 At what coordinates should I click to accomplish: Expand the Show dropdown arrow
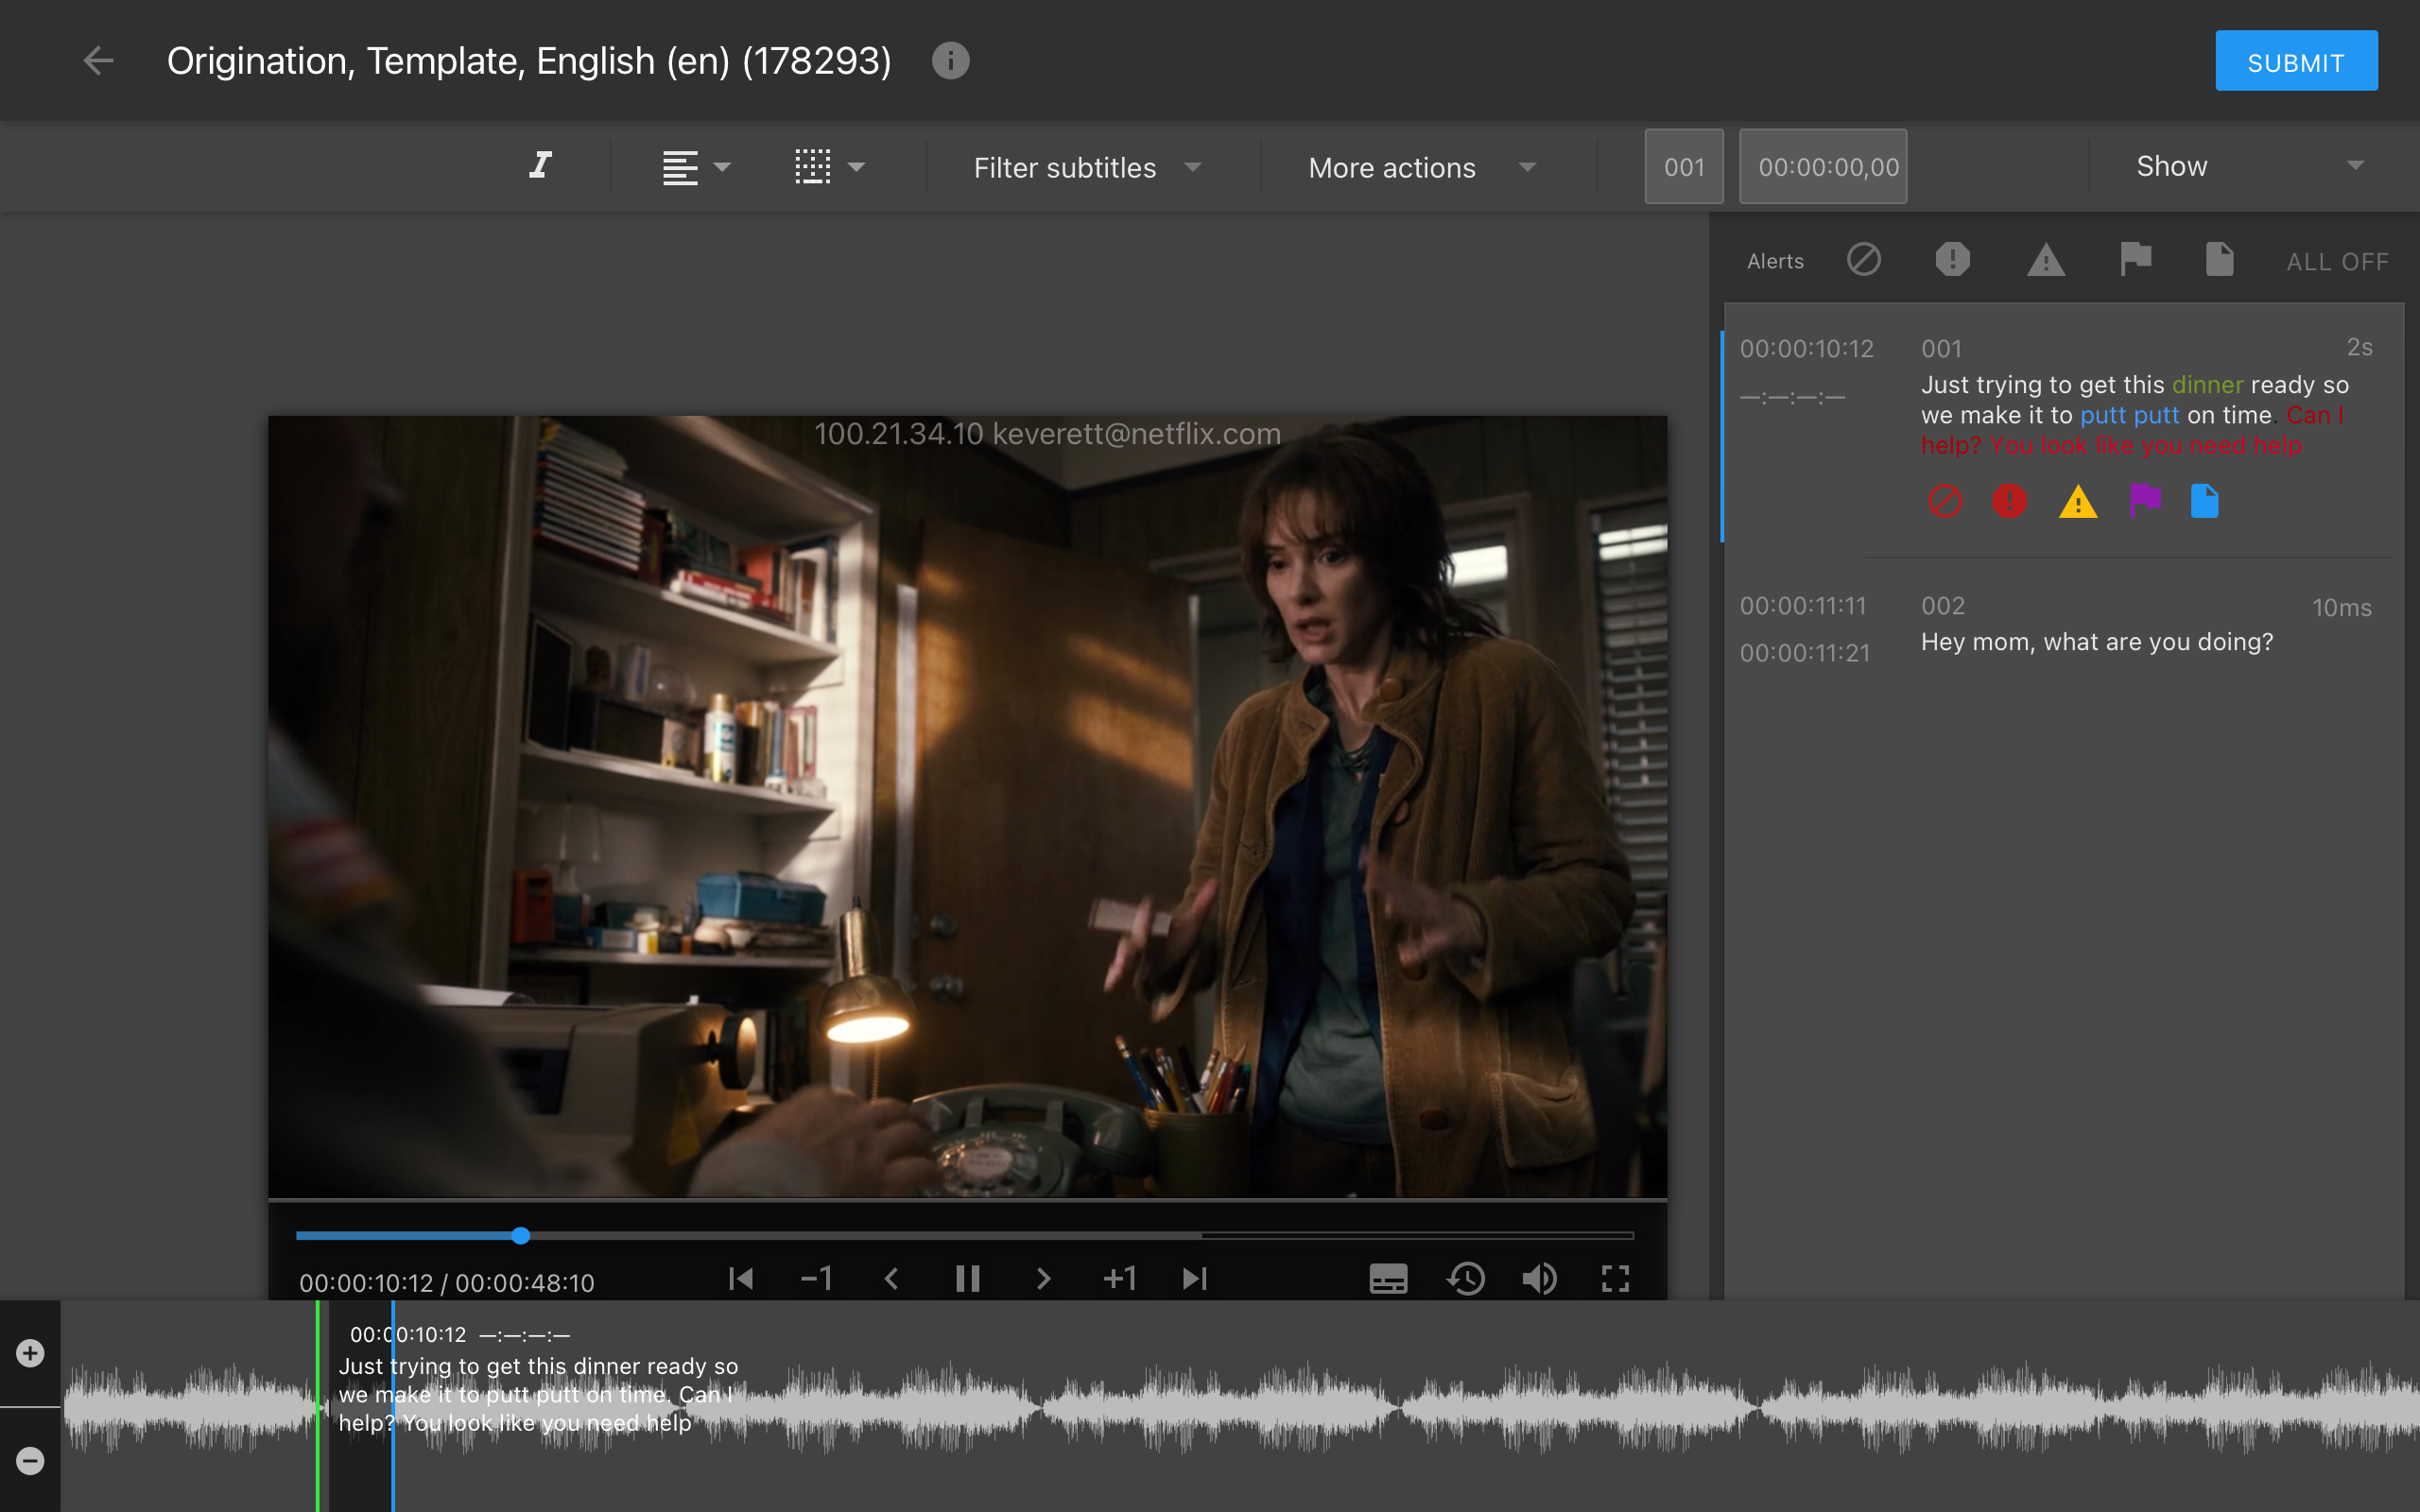[x=2355, y=166]
